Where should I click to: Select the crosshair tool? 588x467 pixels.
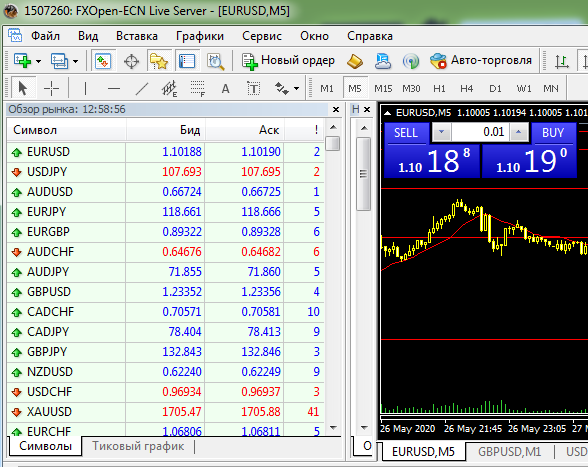tap(51, 89)
